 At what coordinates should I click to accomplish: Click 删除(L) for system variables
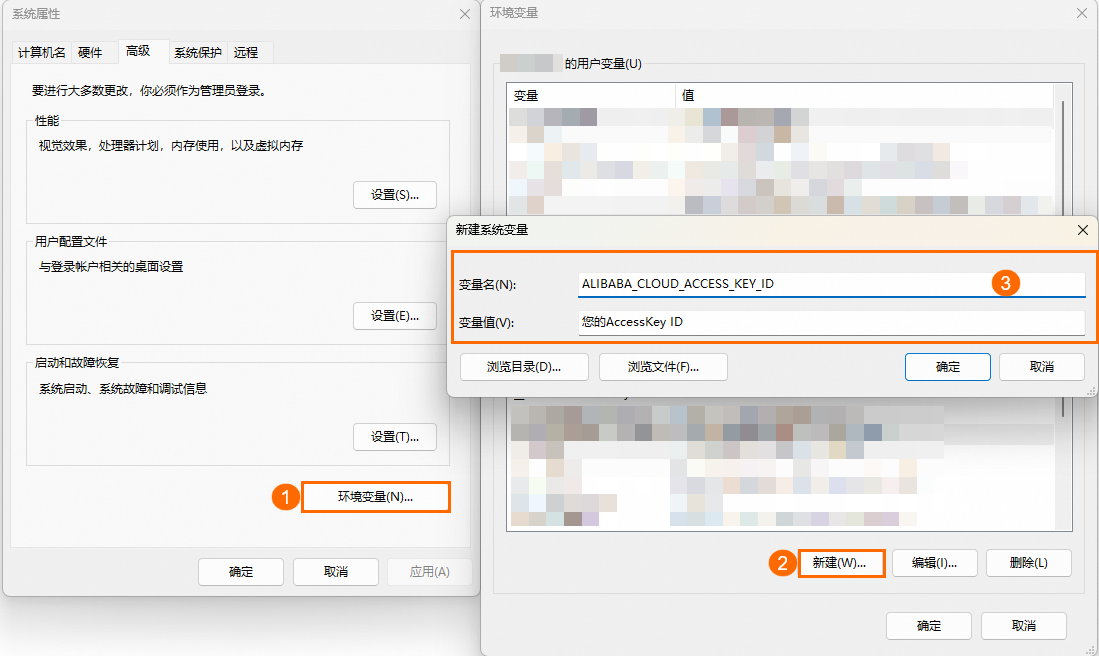1029,563
